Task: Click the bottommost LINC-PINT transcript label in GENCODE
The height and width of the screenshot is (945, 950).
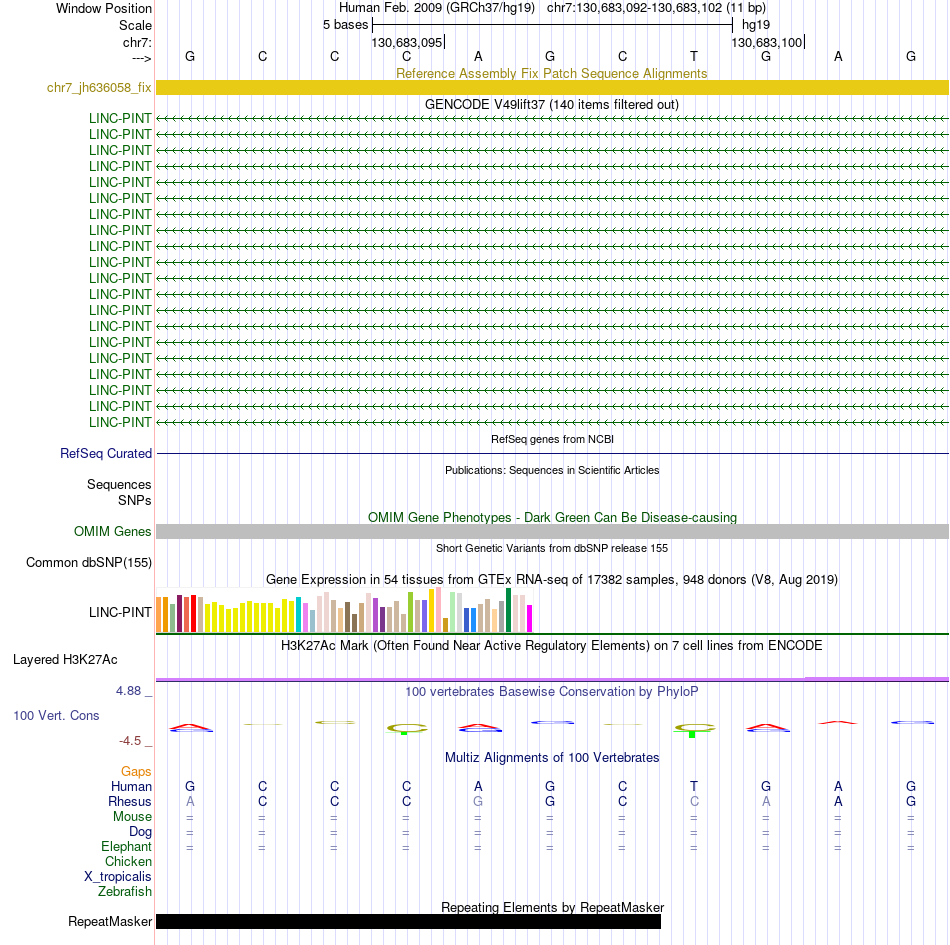Action: tap(120, 422)
